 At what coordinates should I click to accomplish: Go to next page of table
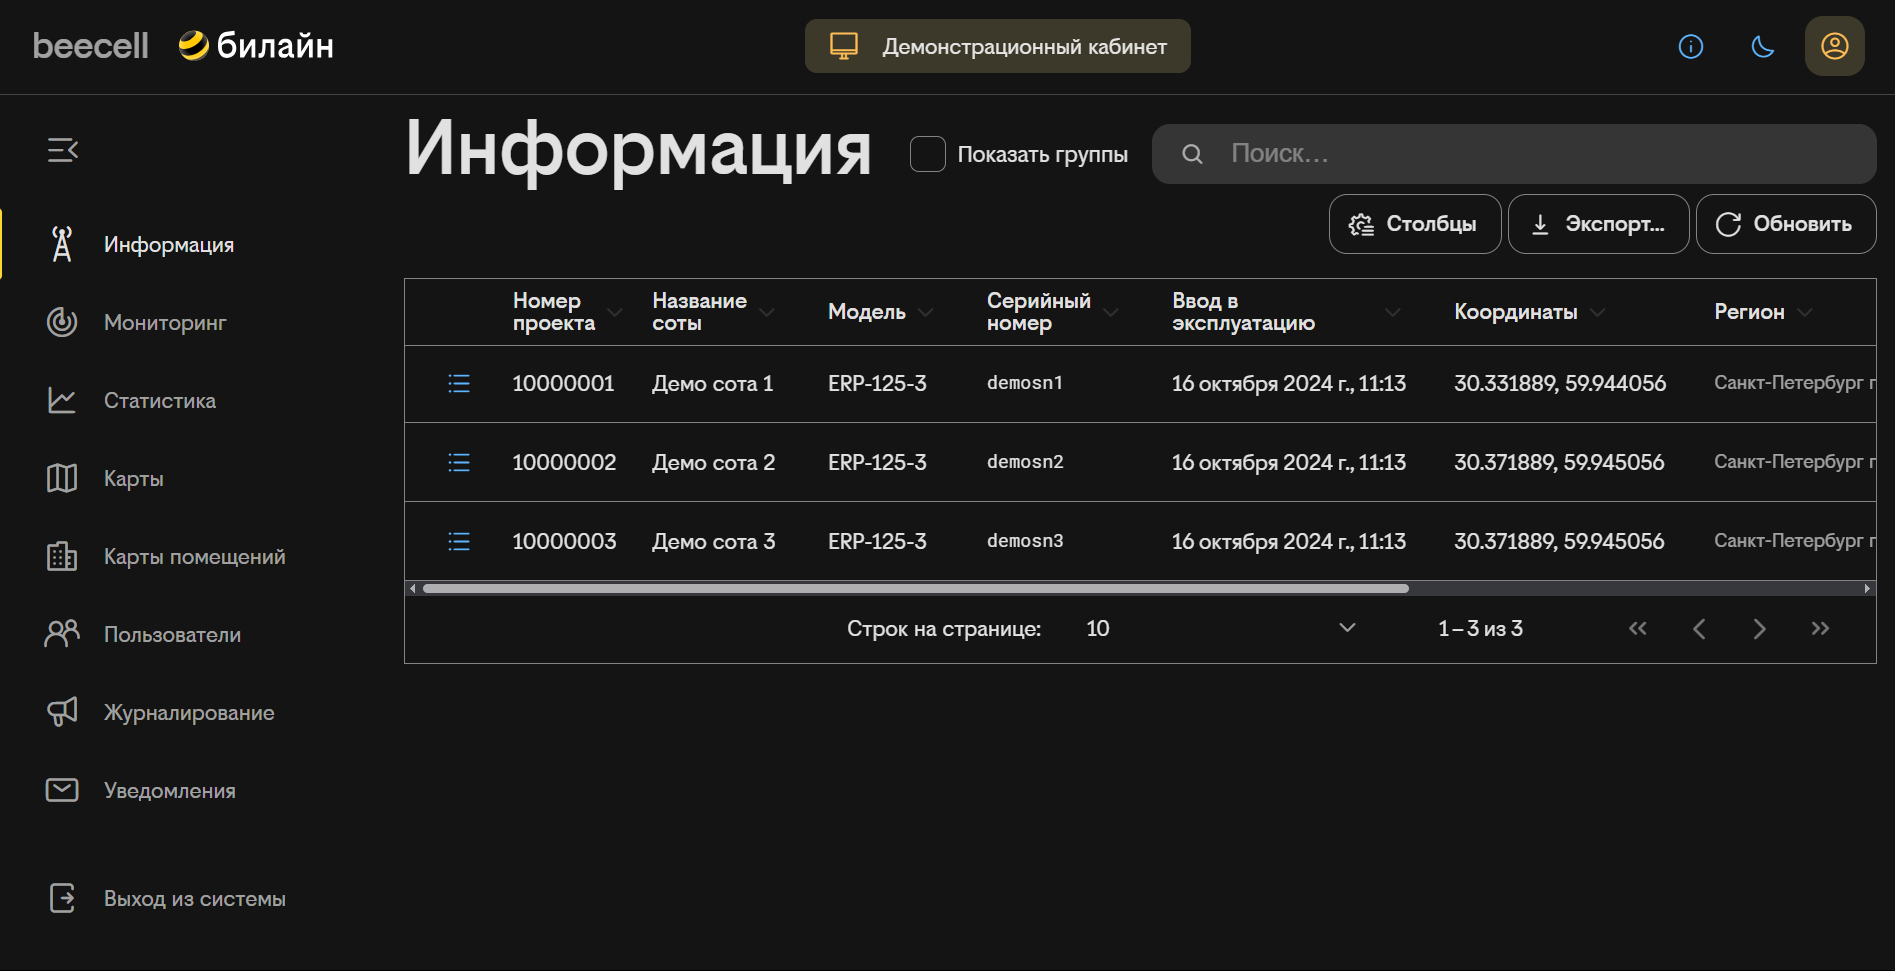pos(1760,628)
